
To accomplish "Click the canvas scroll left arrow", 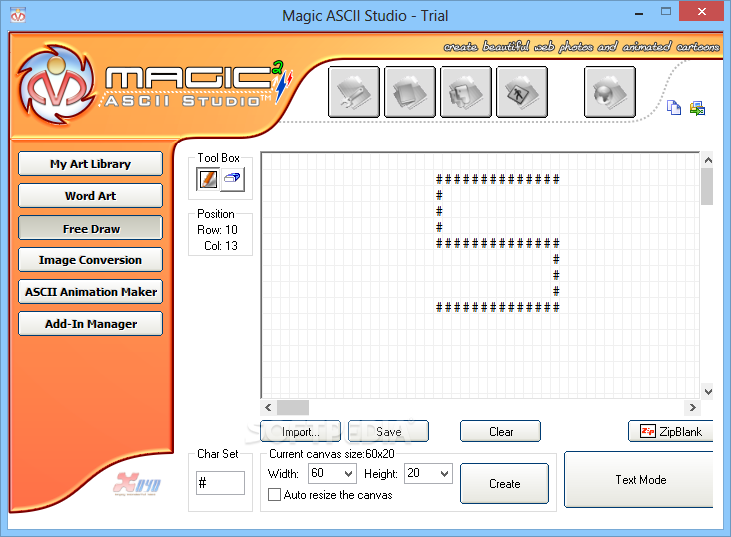I will [x=268, y=407].
